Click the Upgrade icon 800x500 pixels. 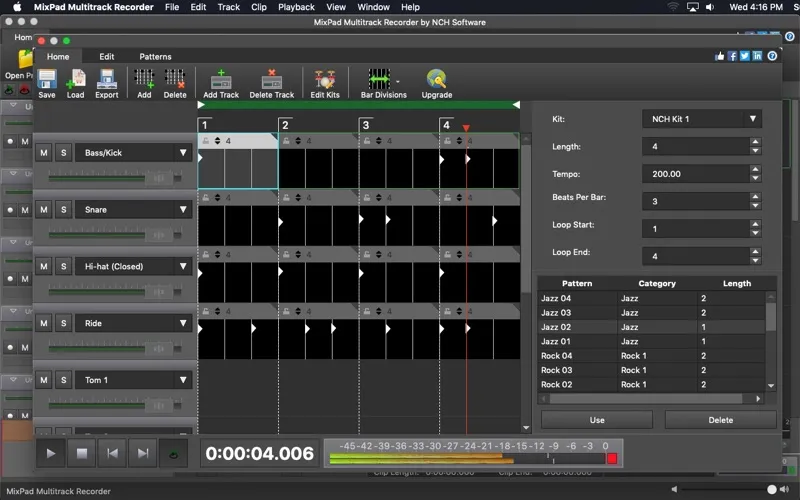[437, 83]
